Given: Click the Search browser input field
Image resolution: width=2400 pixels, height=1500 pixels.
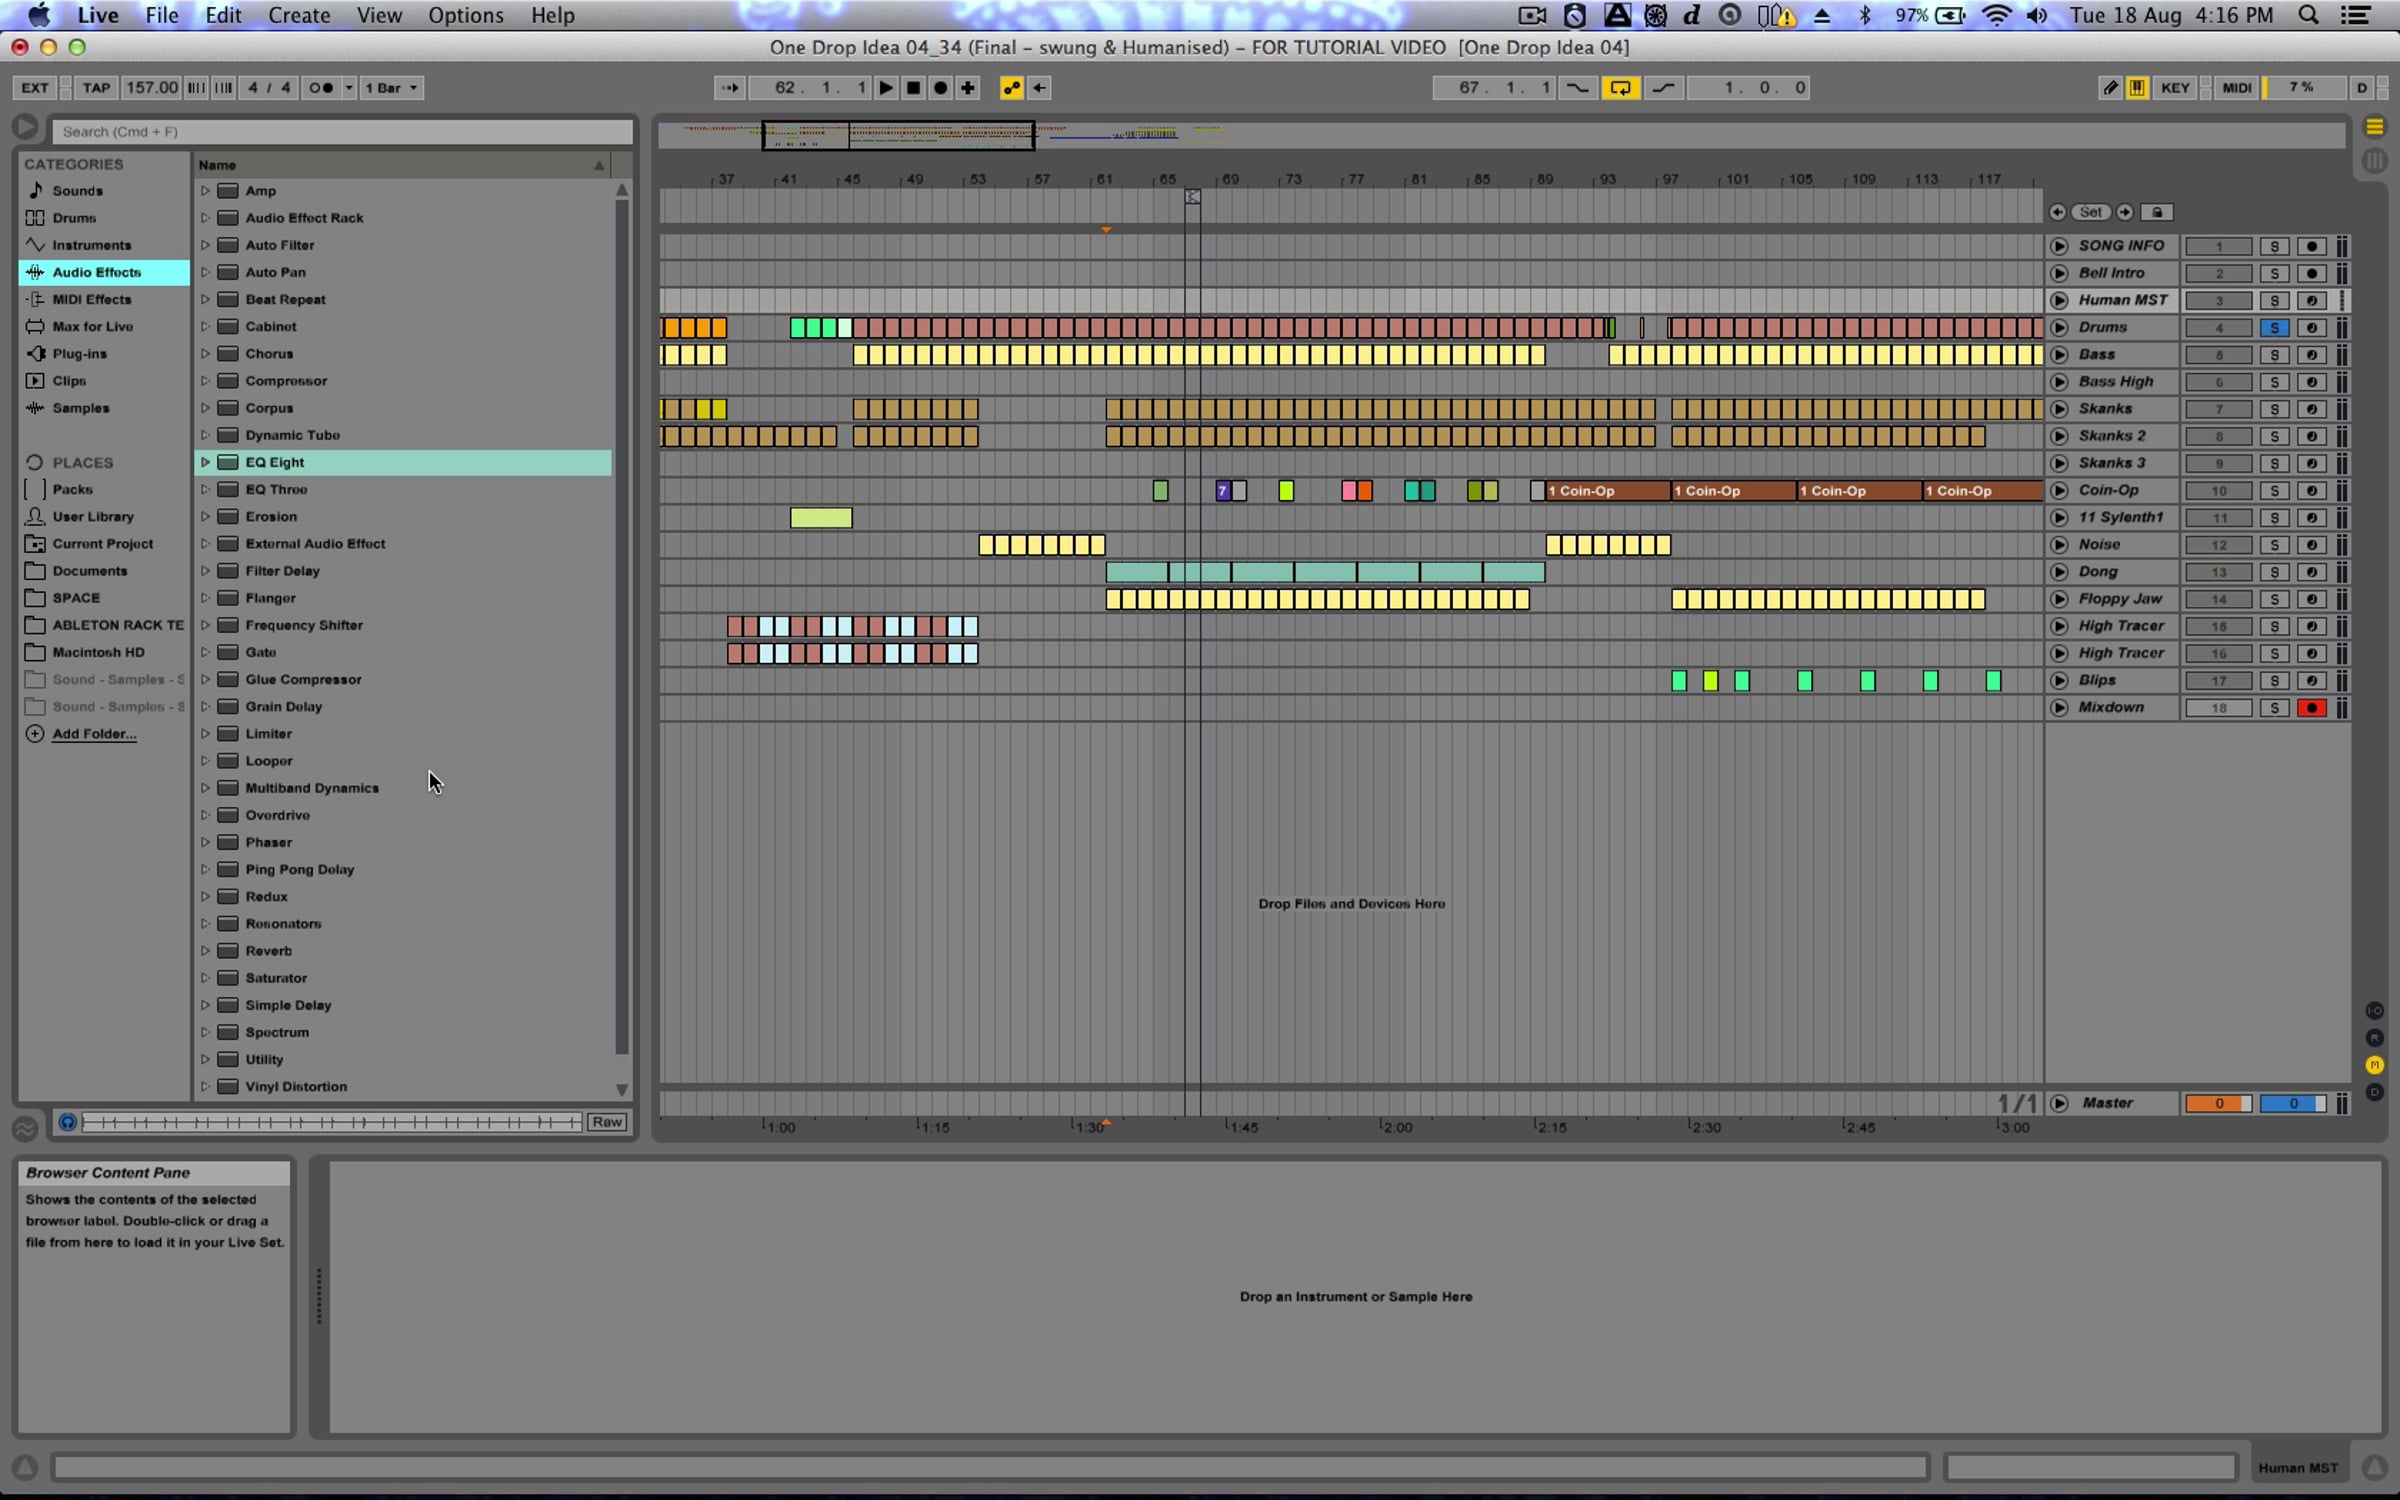Looking at the screenshot, I should coord(341,131).
